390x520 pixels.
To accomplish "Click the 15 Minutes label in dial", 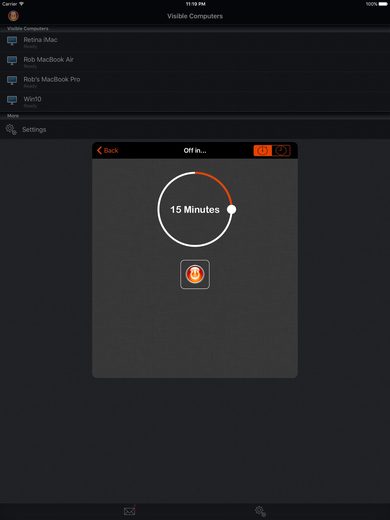I will [x=195, y=209].
